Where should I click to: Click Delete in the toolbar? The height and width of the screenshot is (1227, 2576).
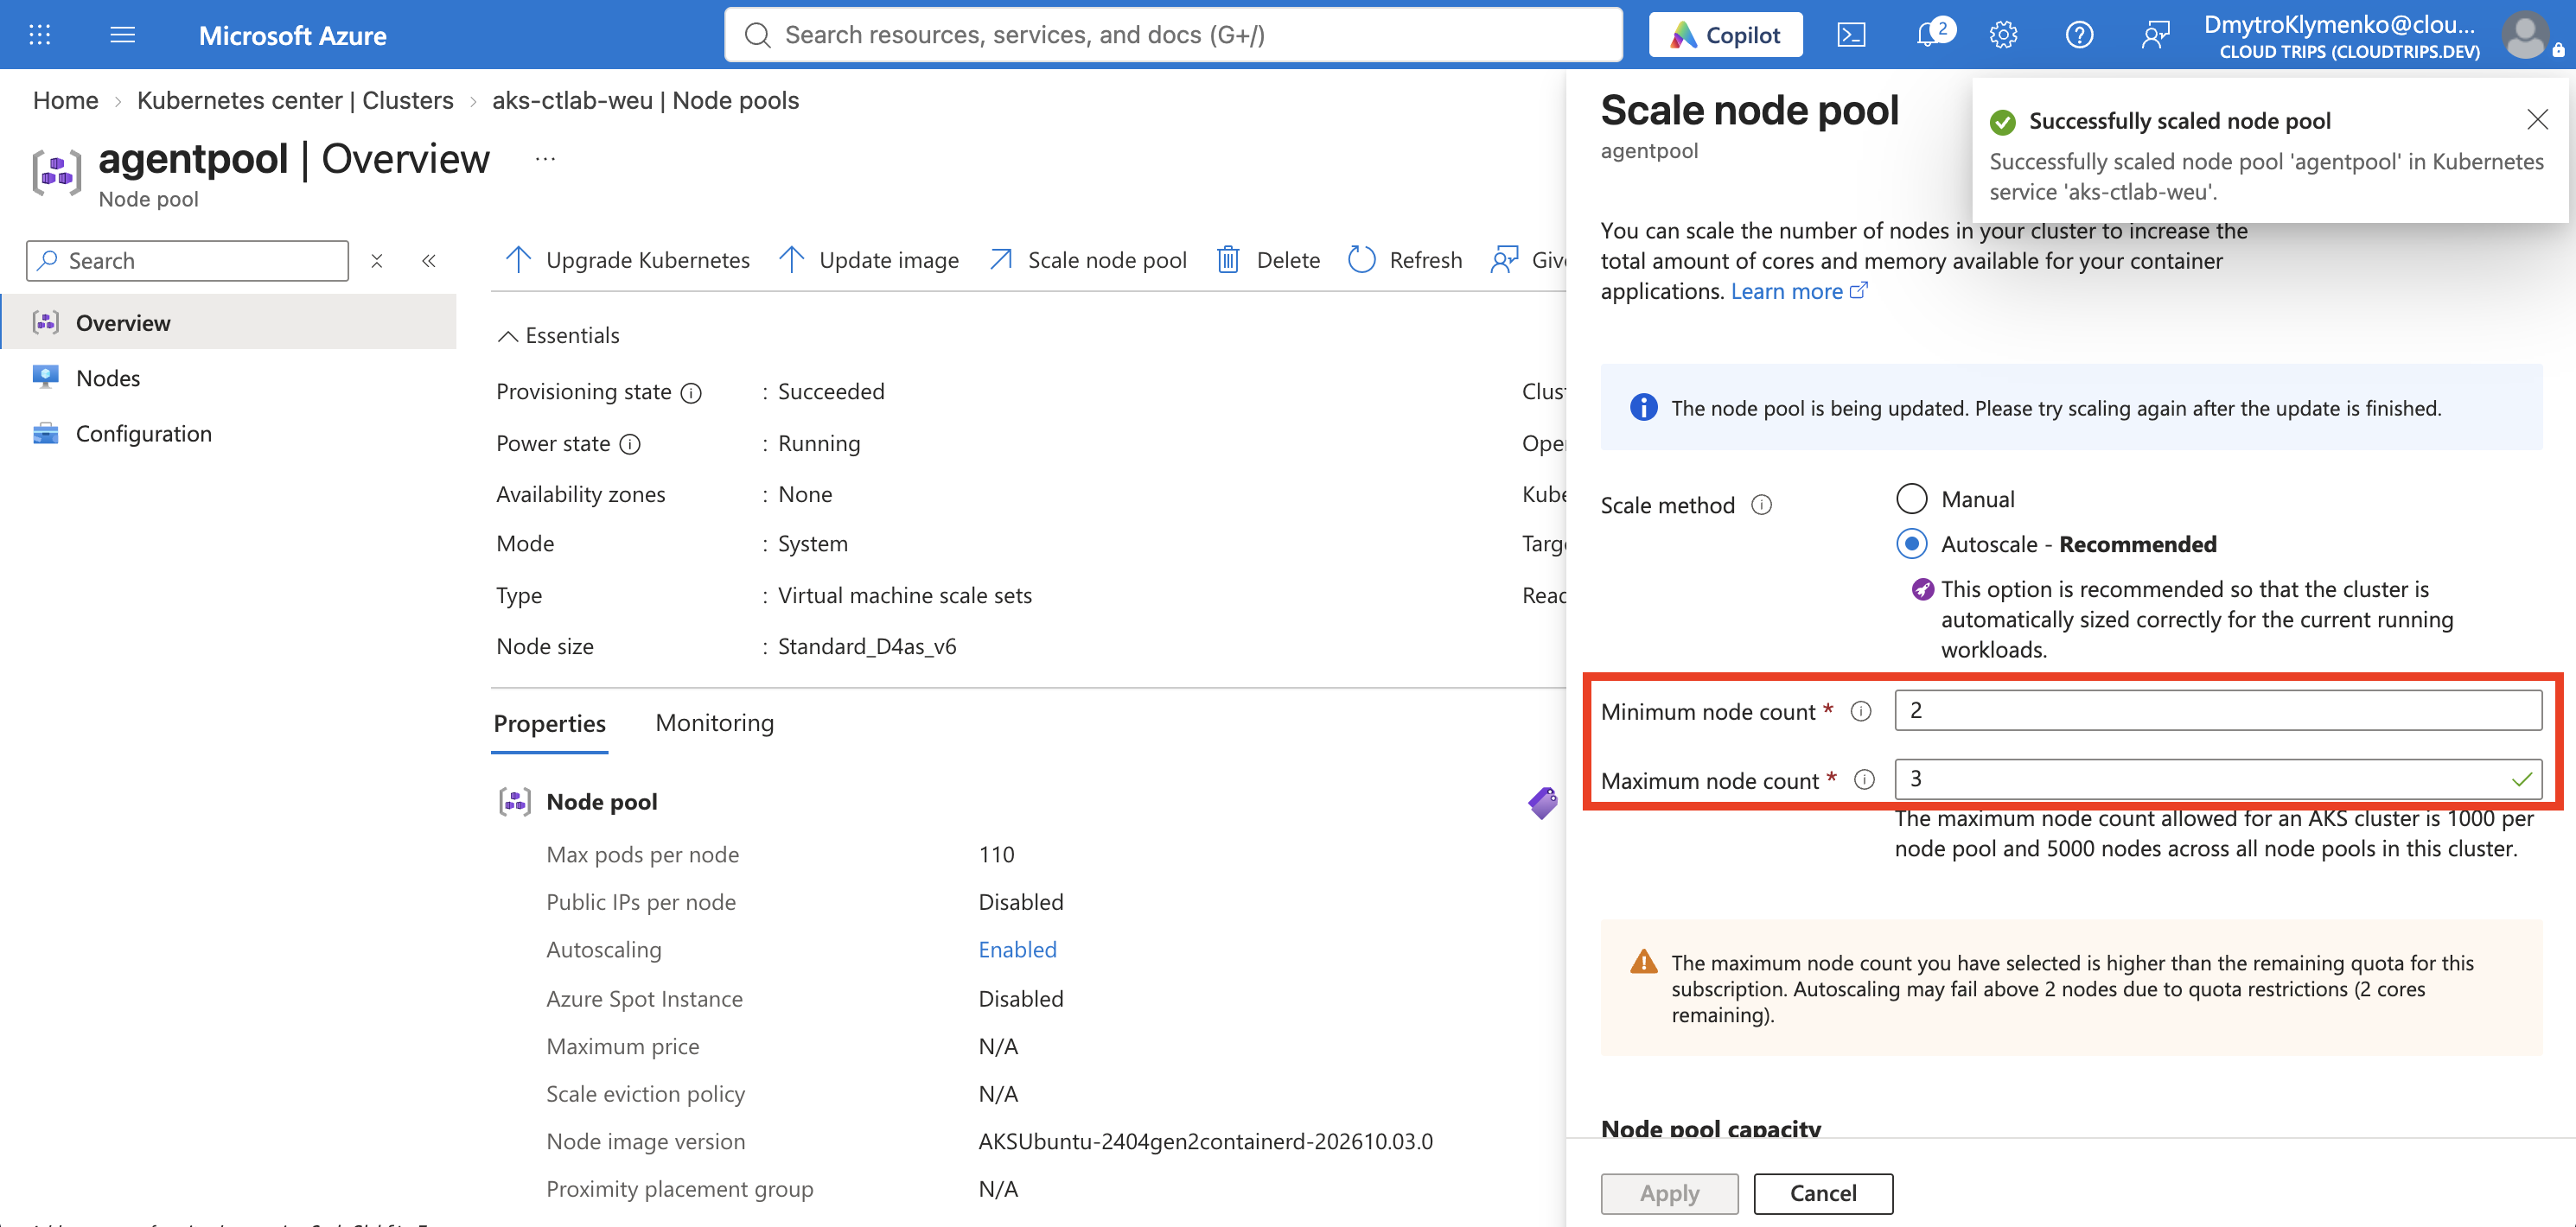pos(1269,260)
